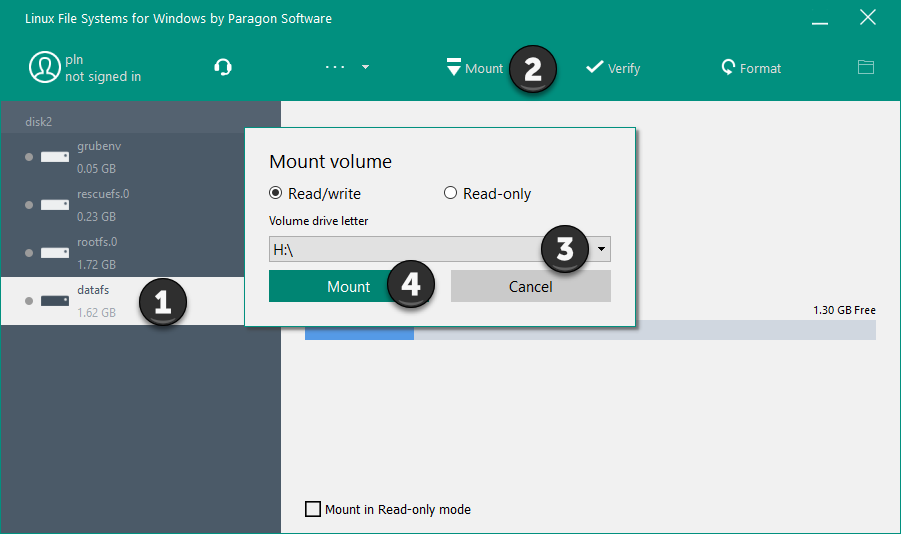This screenshot has height=534, width=901.
Task: Click the Verify checkmark icon
Action: point(594,67)
